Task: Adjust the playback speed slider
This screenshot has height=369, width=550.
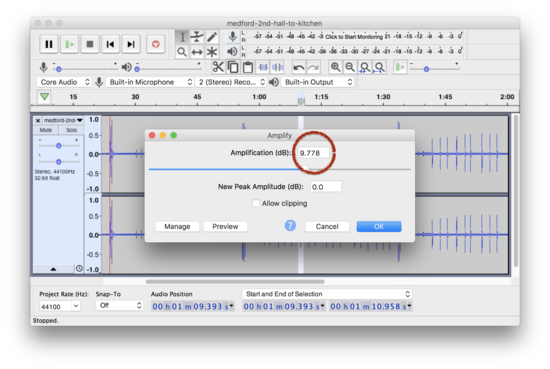Action: (435, 67)
